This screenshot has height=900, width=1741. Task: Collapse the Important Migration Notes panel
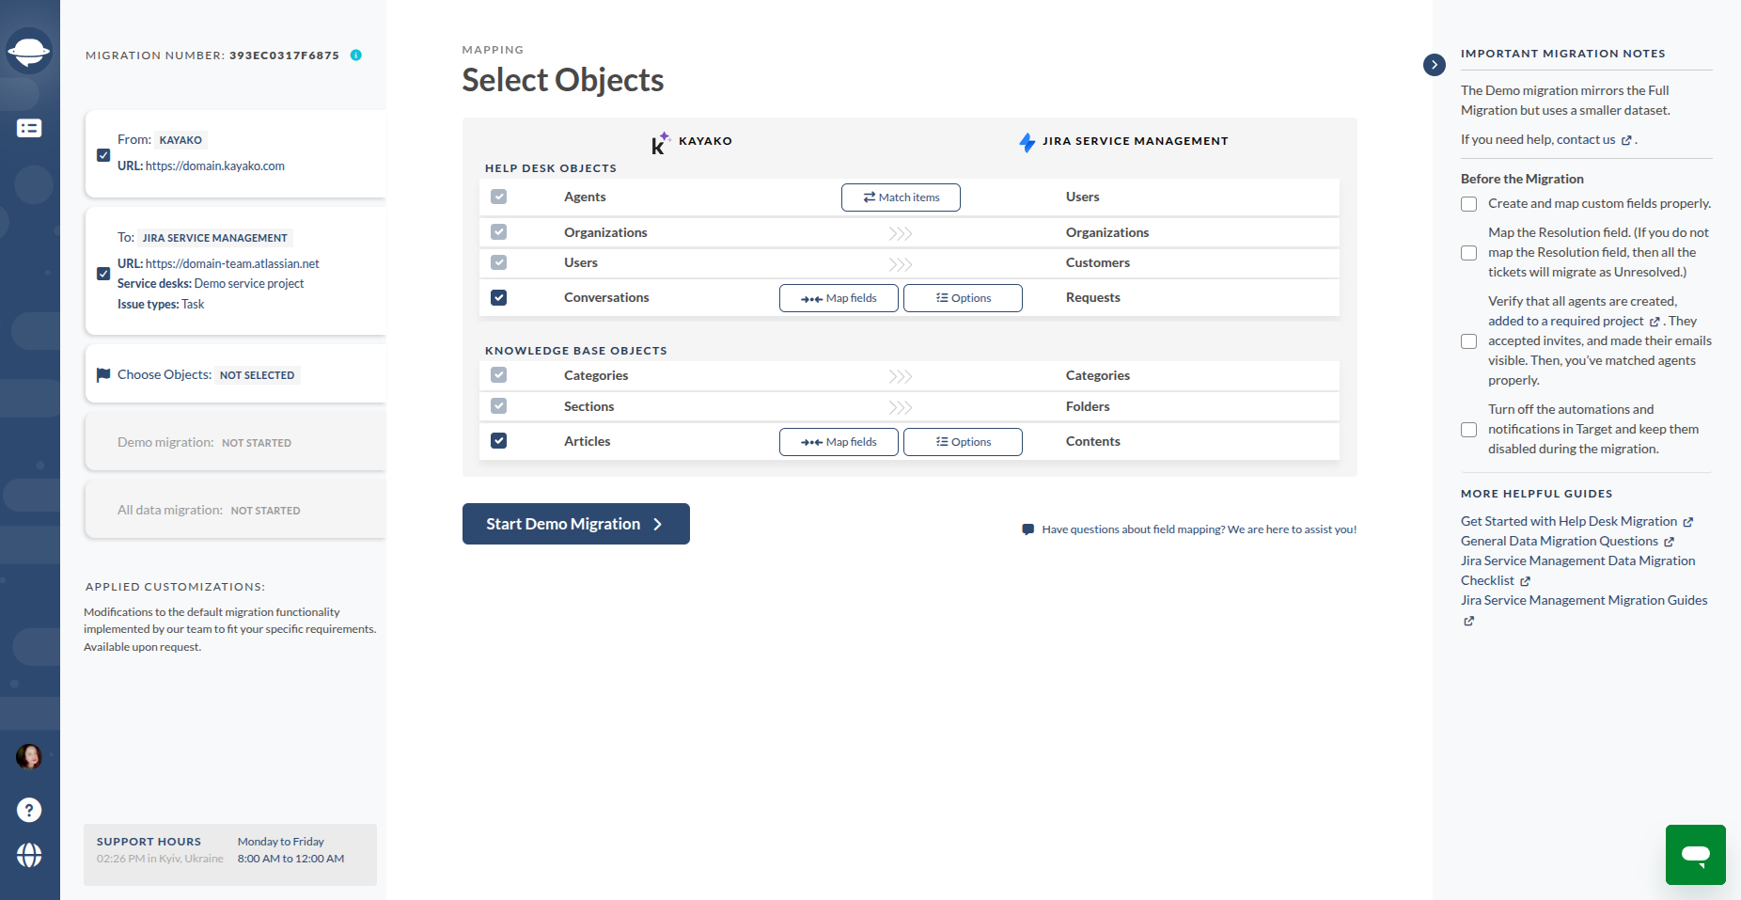pyautogui.click(x=1434, y=65)
